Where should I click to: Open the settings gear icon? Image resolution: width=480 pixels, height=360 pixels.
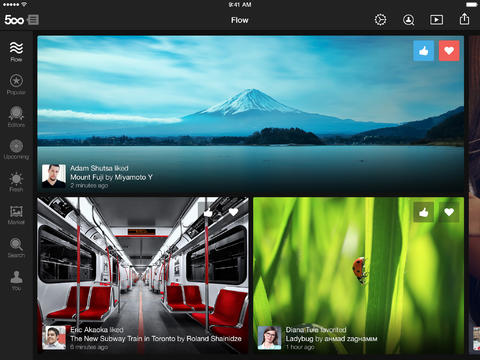(380, 20)
